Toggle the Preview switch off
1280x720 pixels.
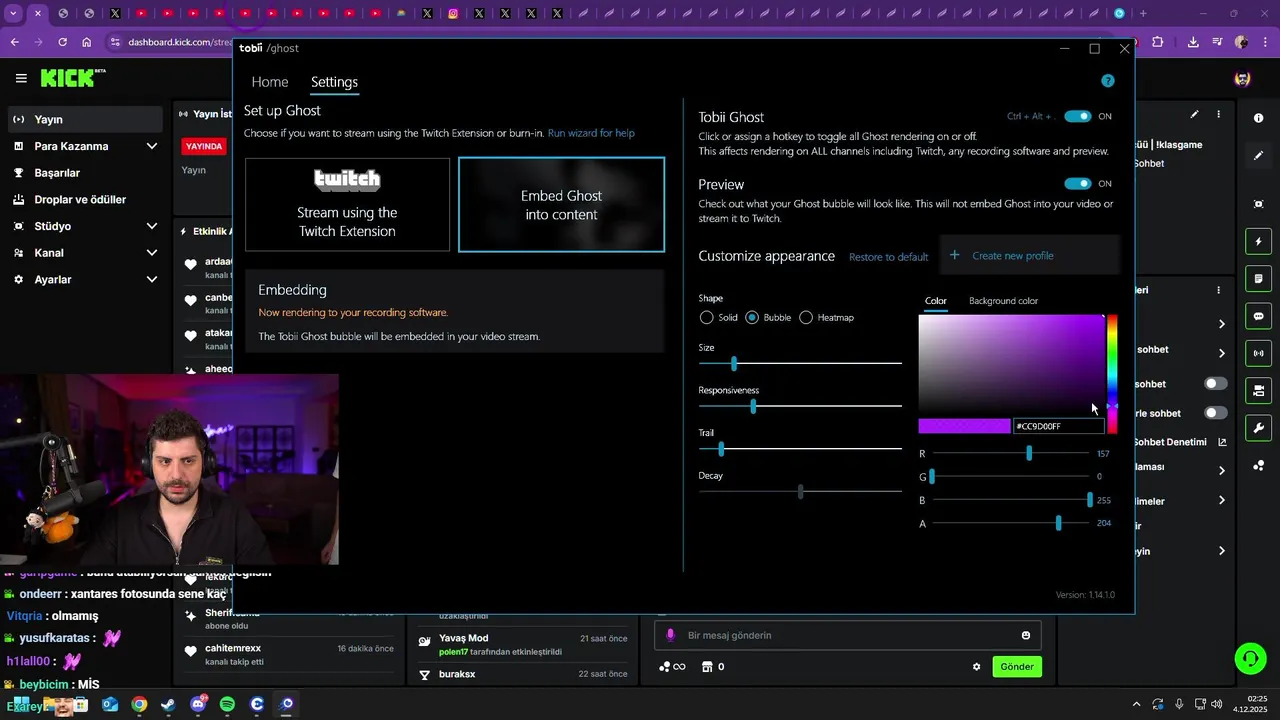pyautogui.click(x=1077, y=184)
